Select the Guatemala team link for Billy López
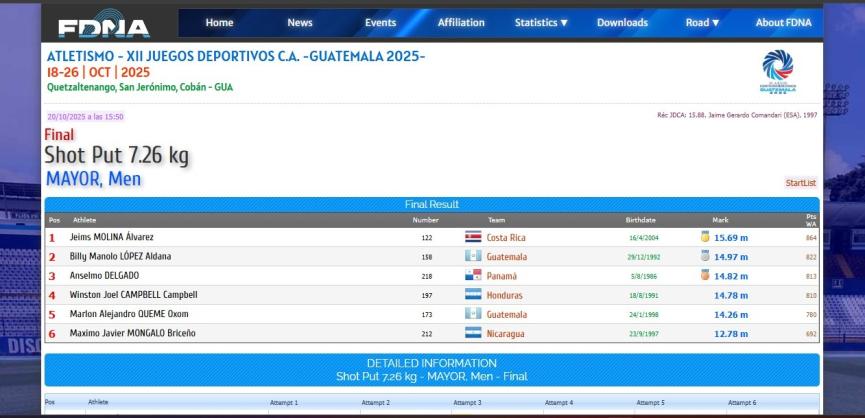The height and width of the screenshot is (418, 865). pyautogui.click(x=506, y=257)
